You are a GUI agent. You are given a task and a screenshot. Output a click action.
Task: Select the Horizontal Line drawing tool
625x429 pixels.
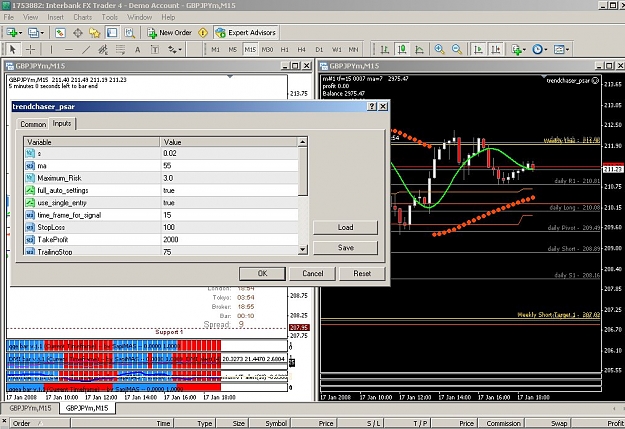[x=69, y=49]
